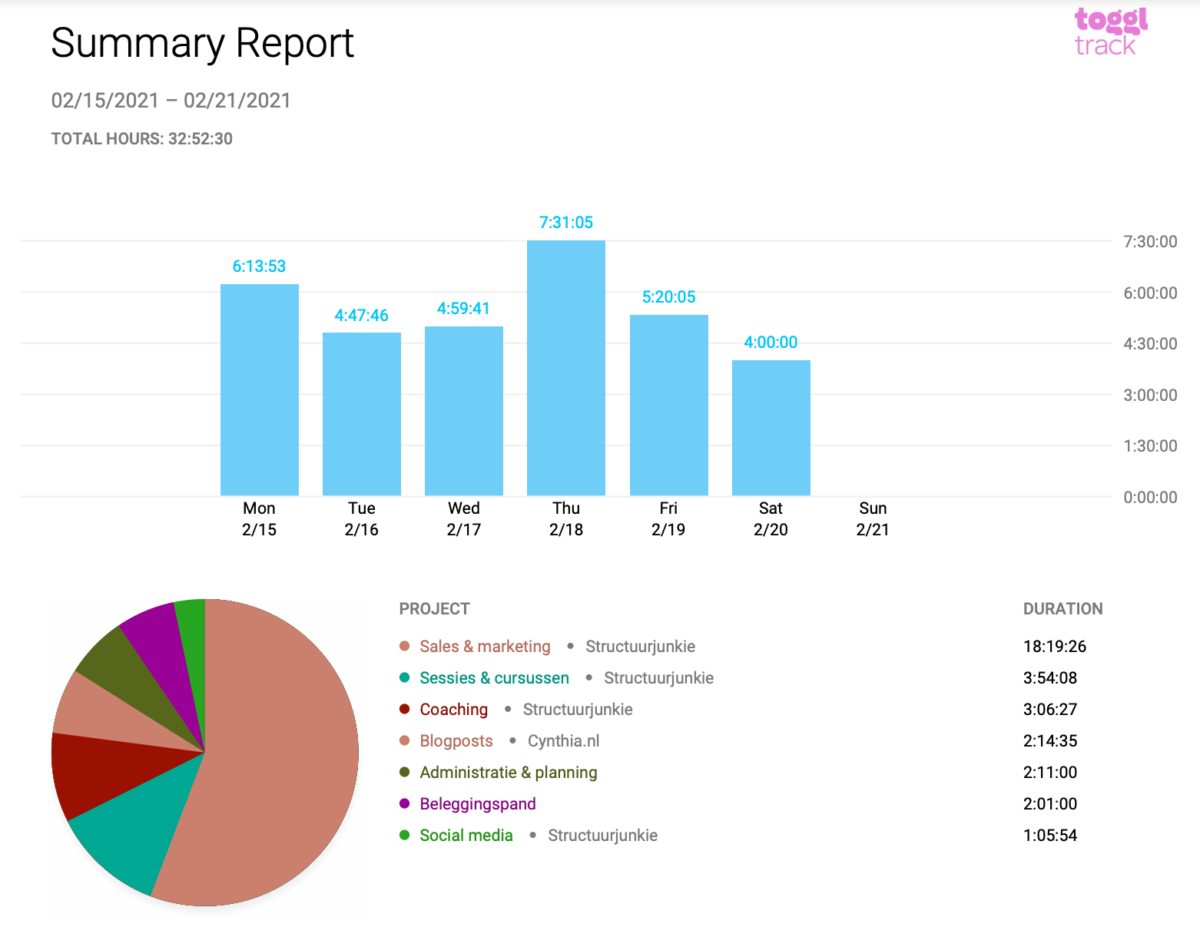1200x937 pixels.
Task: Click the Beleggingspand purple dot
Action: click(x=405, y=804)
